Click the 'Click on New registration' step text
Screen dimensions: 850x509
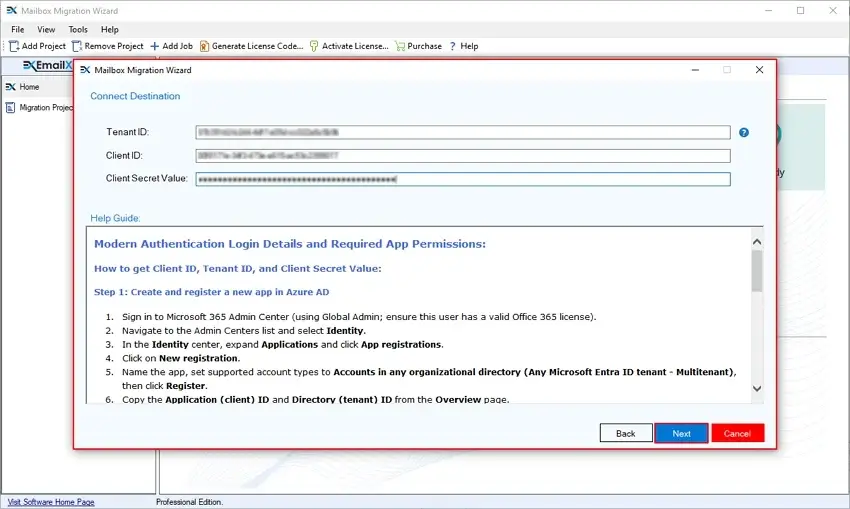181,358
